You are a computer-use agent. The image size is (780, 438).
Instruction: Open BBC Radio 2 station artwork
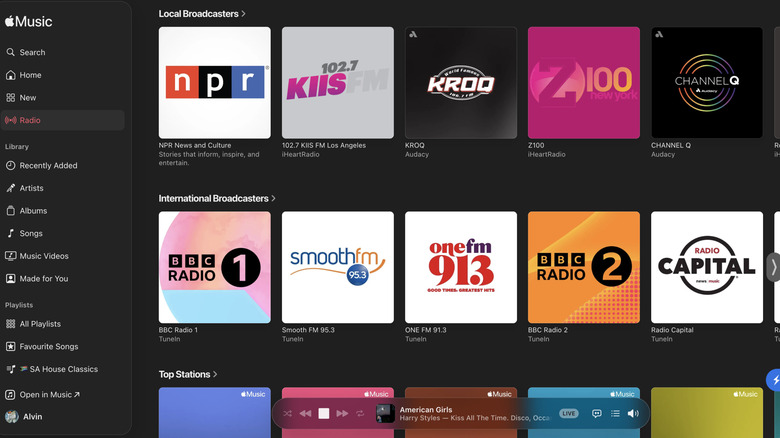pyautogui.click(x=584, y=267)
